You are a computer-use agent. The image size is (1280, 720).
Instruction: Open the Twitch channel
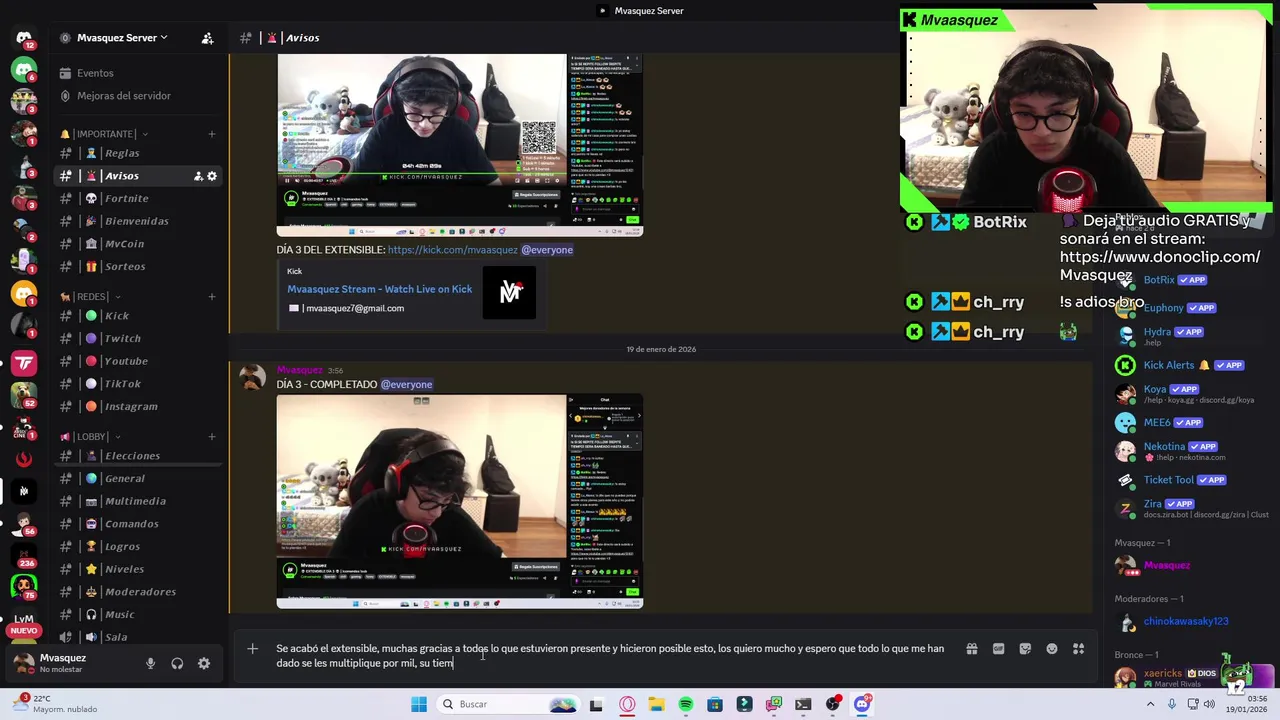coord(136,339)
